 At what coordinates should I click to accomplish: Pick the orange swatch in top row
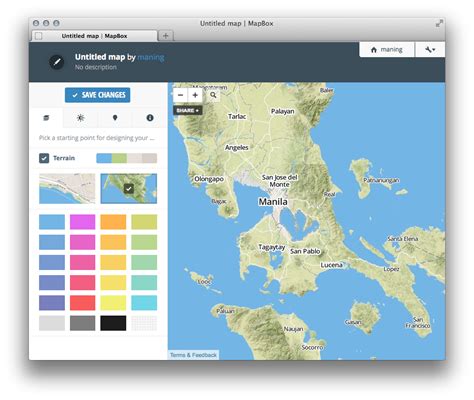[113, 222]
